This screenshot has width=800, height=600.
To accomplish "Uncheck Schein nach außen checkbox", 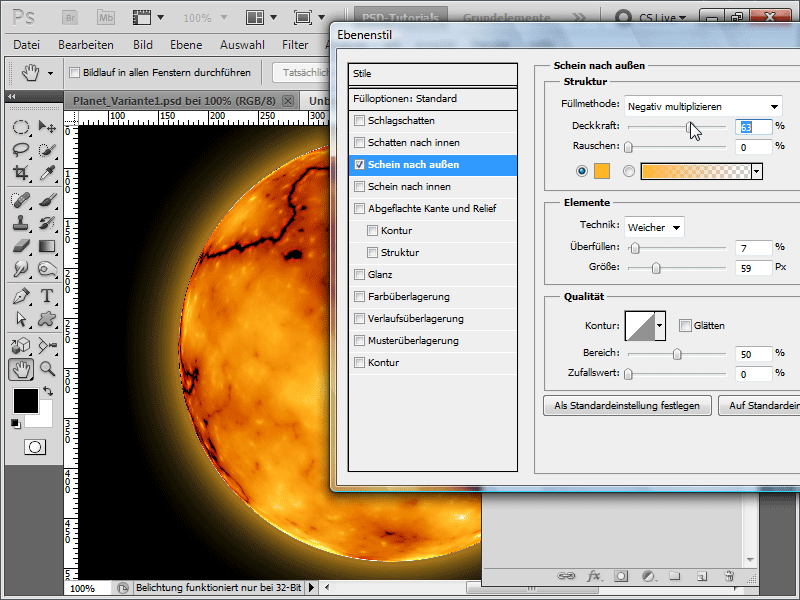I will click(x=360, y=165).
